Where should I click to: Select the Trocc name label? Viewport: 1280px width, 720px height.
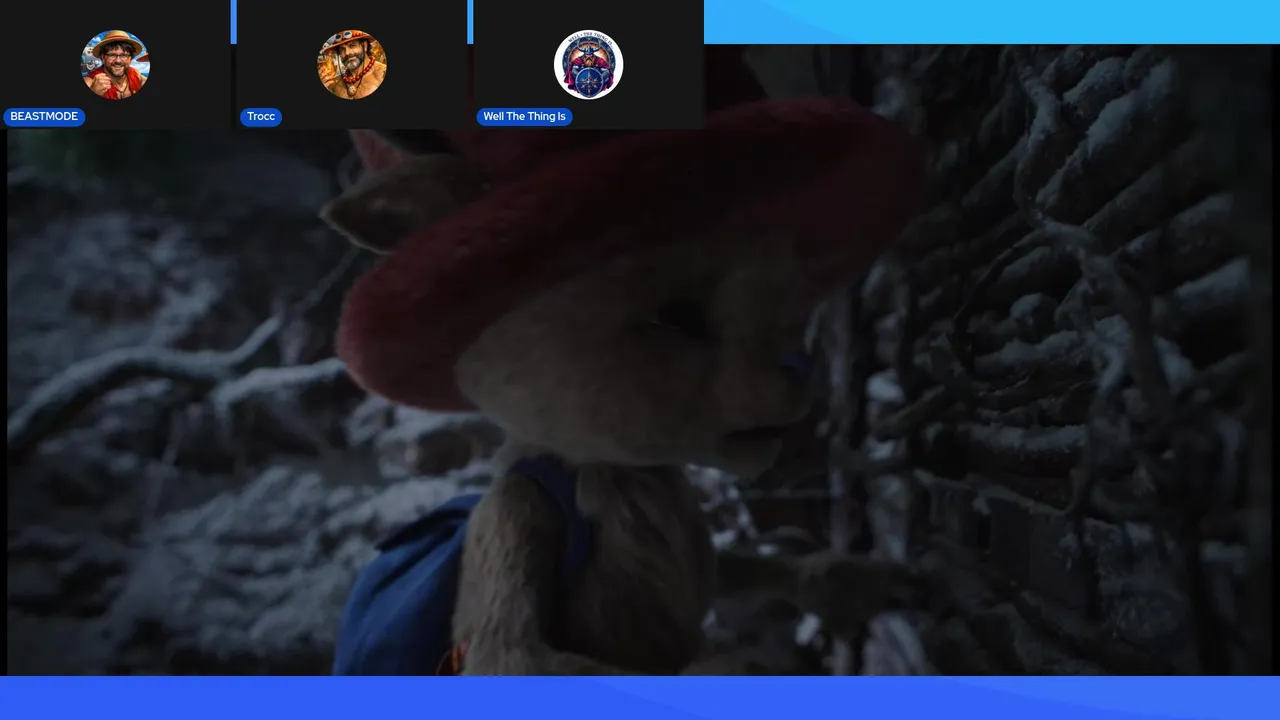(261, 117)
